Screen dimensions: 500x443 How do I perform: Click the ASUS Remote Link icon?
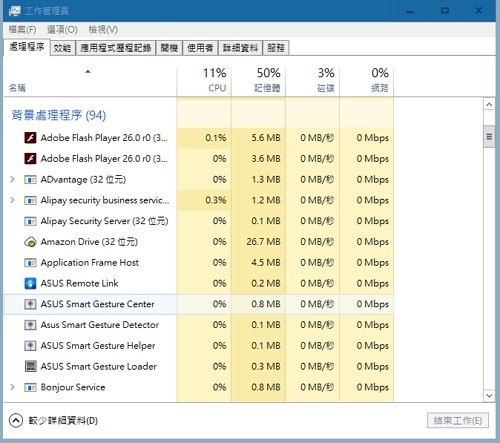[30, 283]
